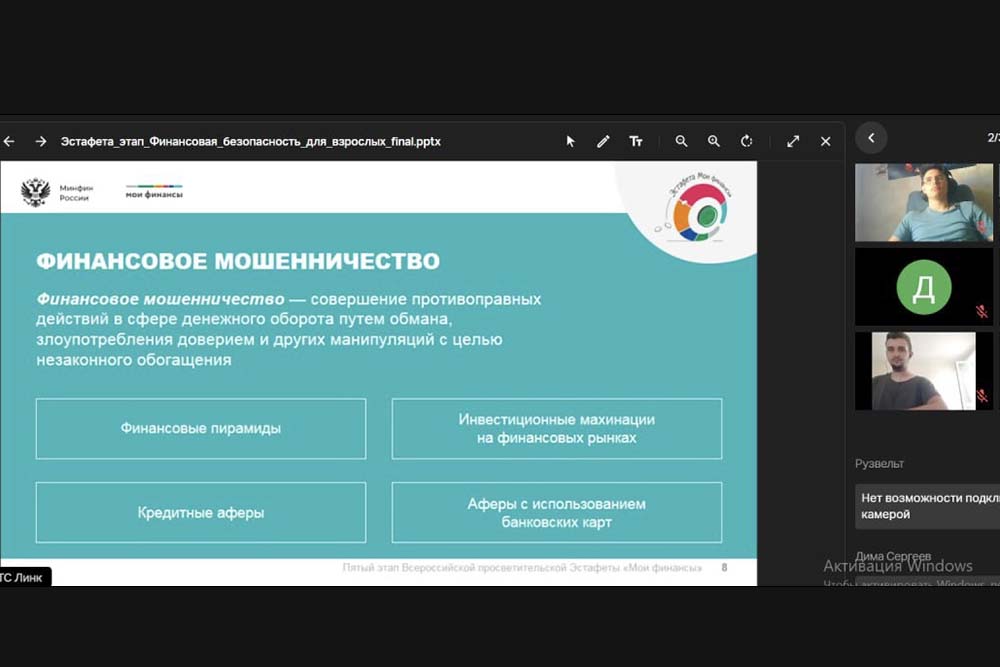1000x667 pixels.
Task: Click the presentation file name title
Action: 250,142
